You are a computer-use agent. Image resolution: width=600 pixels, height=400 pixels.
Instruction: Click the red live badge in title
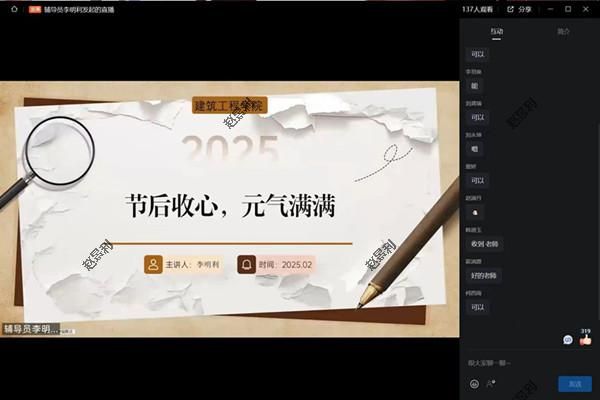coord(34,10)
